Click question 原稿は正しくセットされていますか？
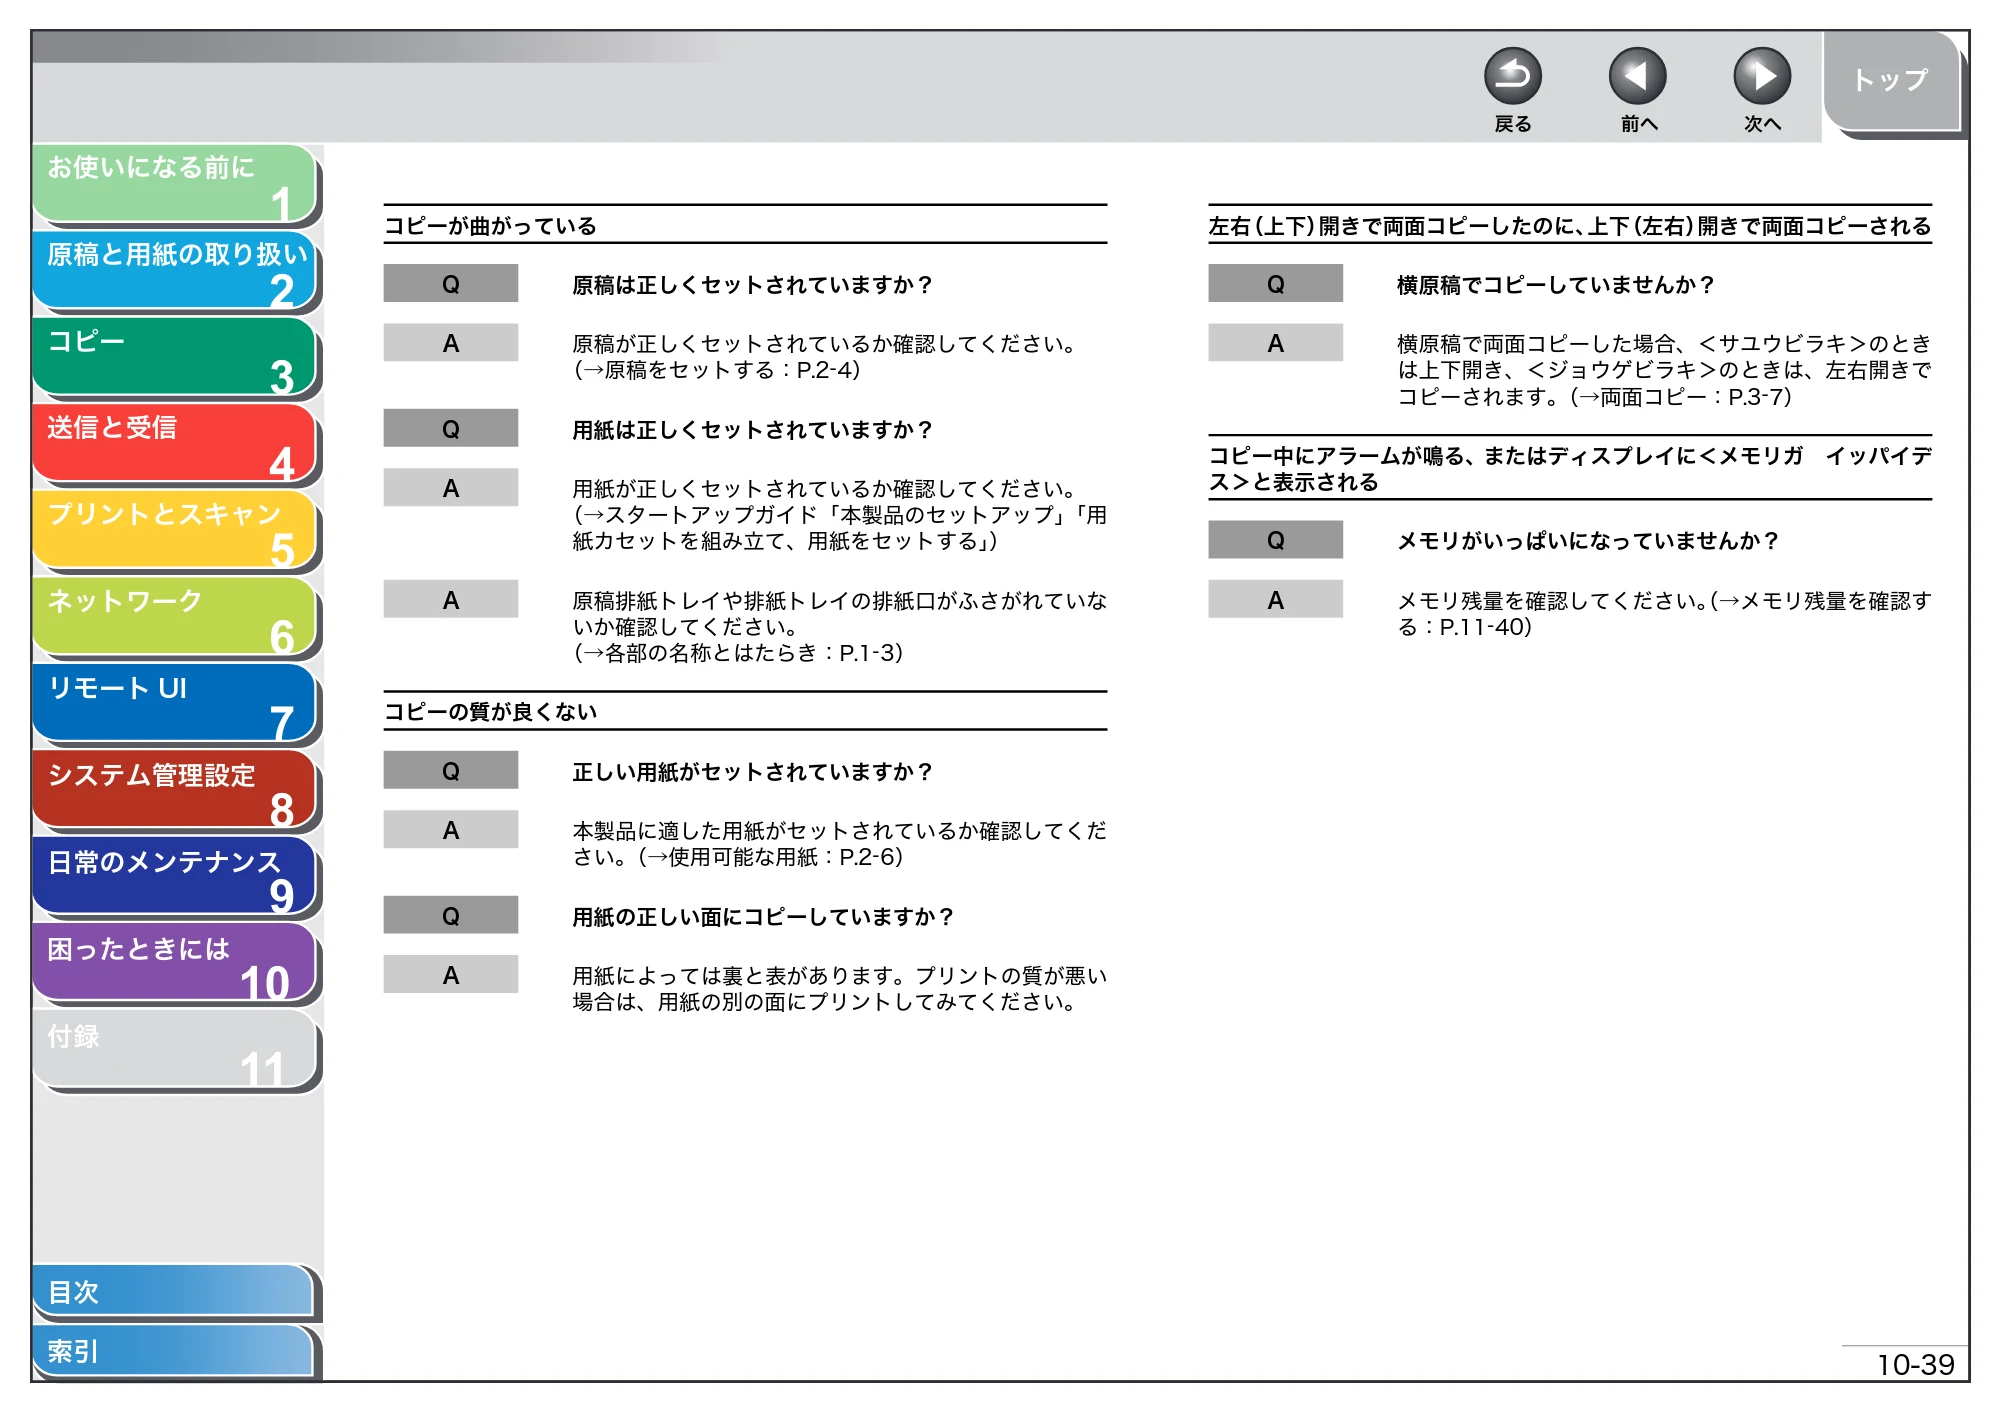The width and height of the screenshot is (2000, 1414). 752,285
